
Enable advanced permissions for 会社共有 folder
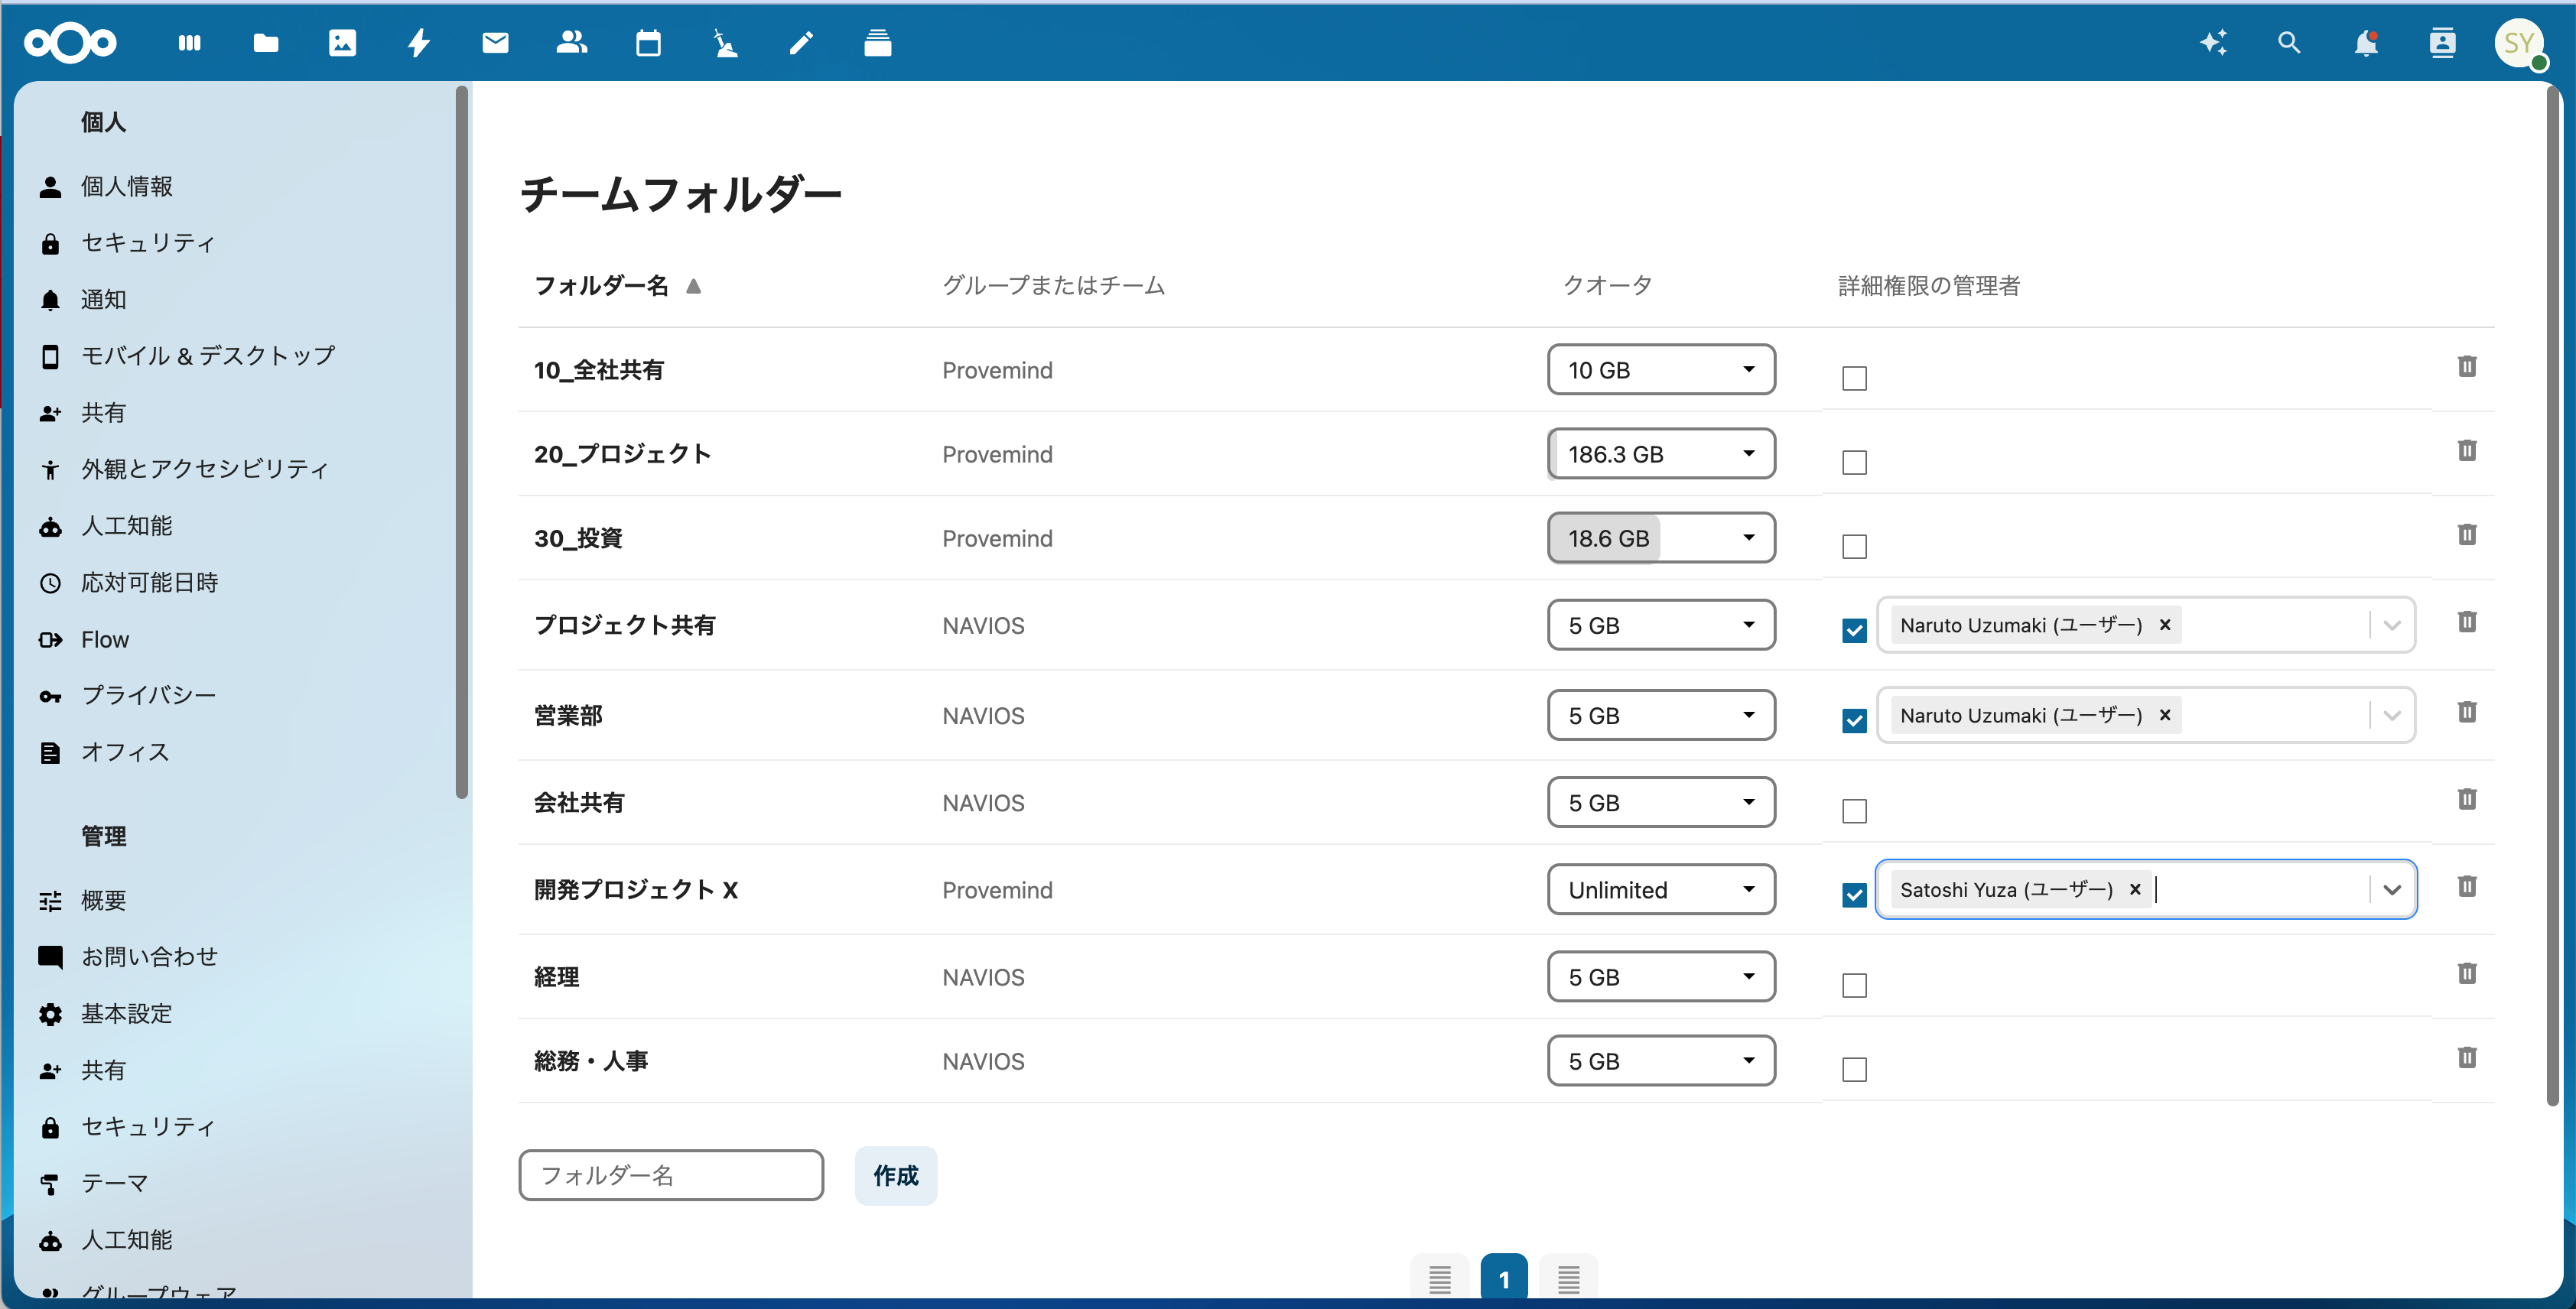tap(1854, 811)
